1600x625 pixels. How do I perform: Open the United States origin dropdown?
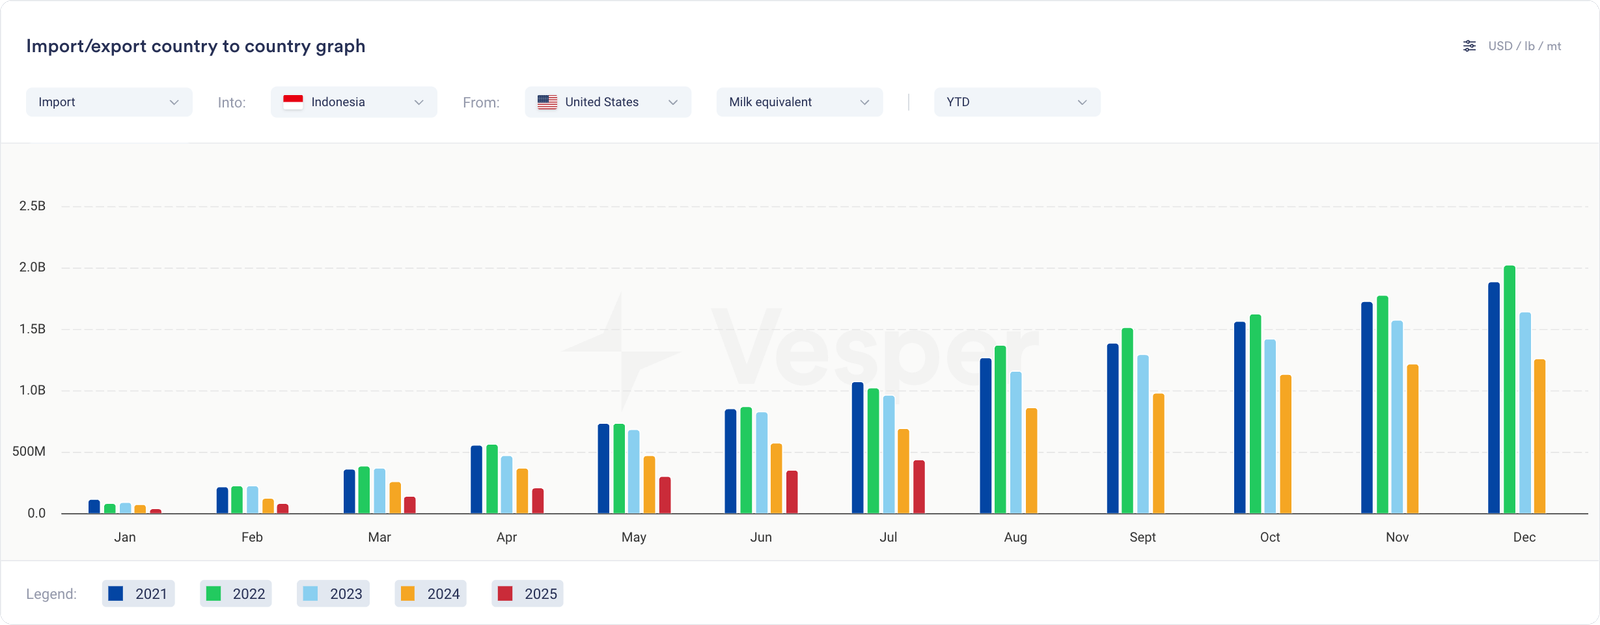[607, 102]
